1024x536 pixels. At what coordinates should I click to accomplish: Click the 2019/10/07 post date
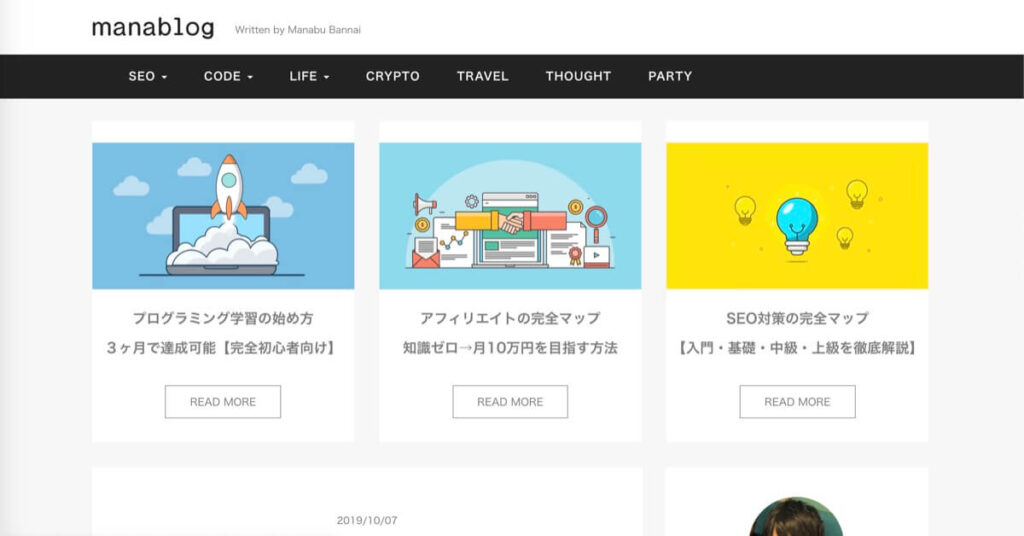(367, 520)
